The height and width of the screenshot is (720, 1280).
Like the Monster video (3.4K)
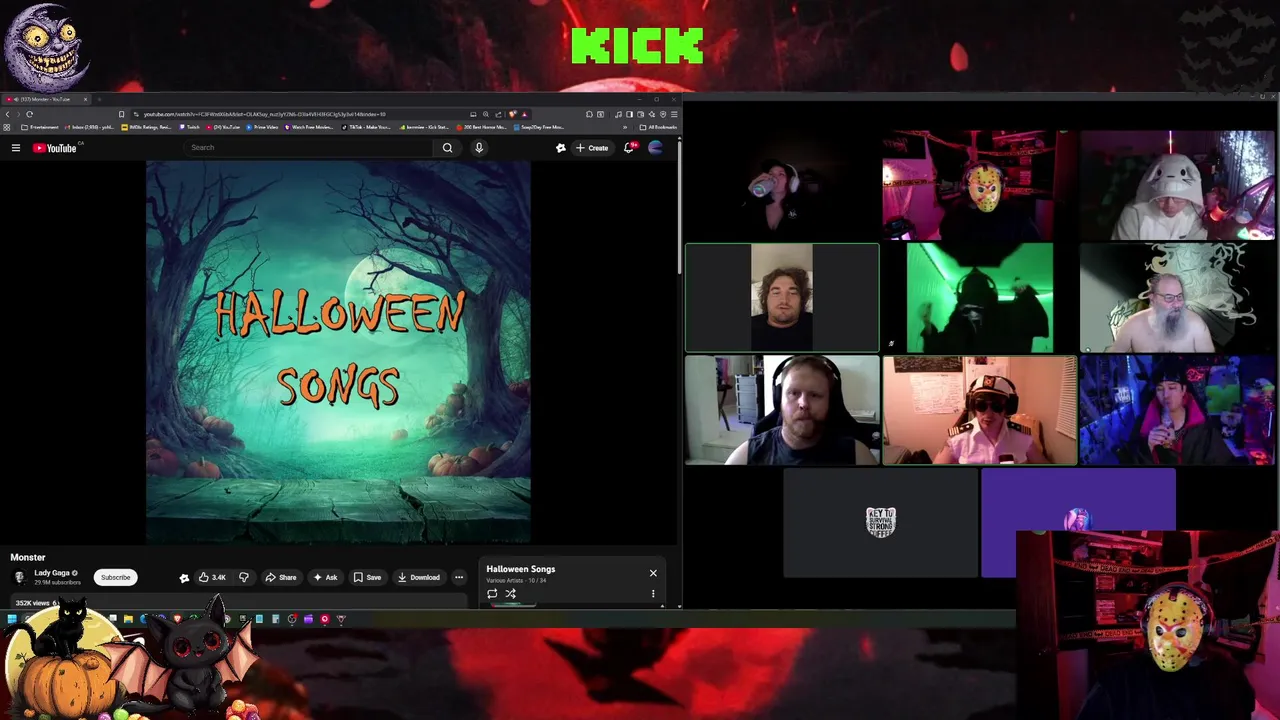(x=212, y=577)
